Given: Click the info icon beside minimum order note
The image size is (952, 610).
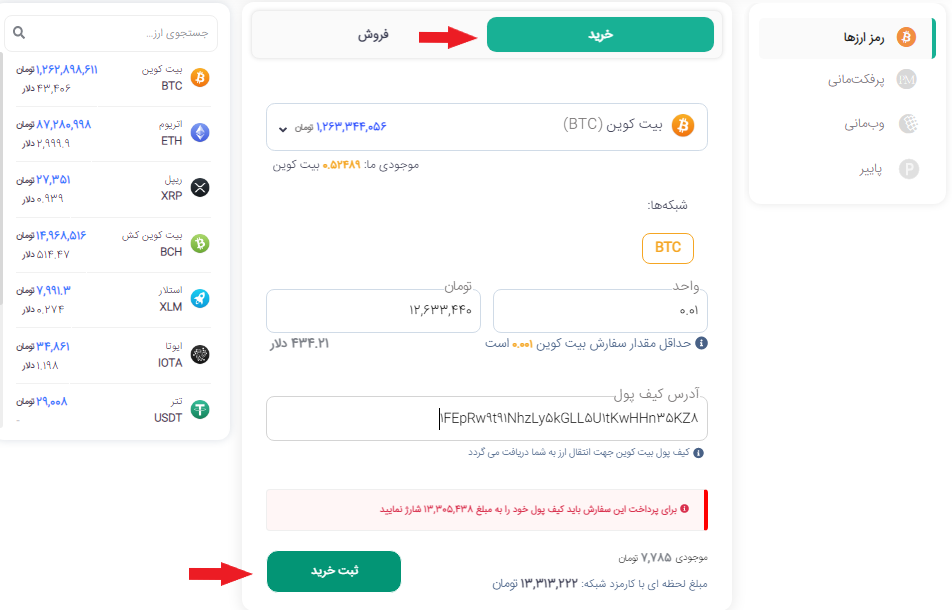Looking at the screenshot, I should click(701, 344).
